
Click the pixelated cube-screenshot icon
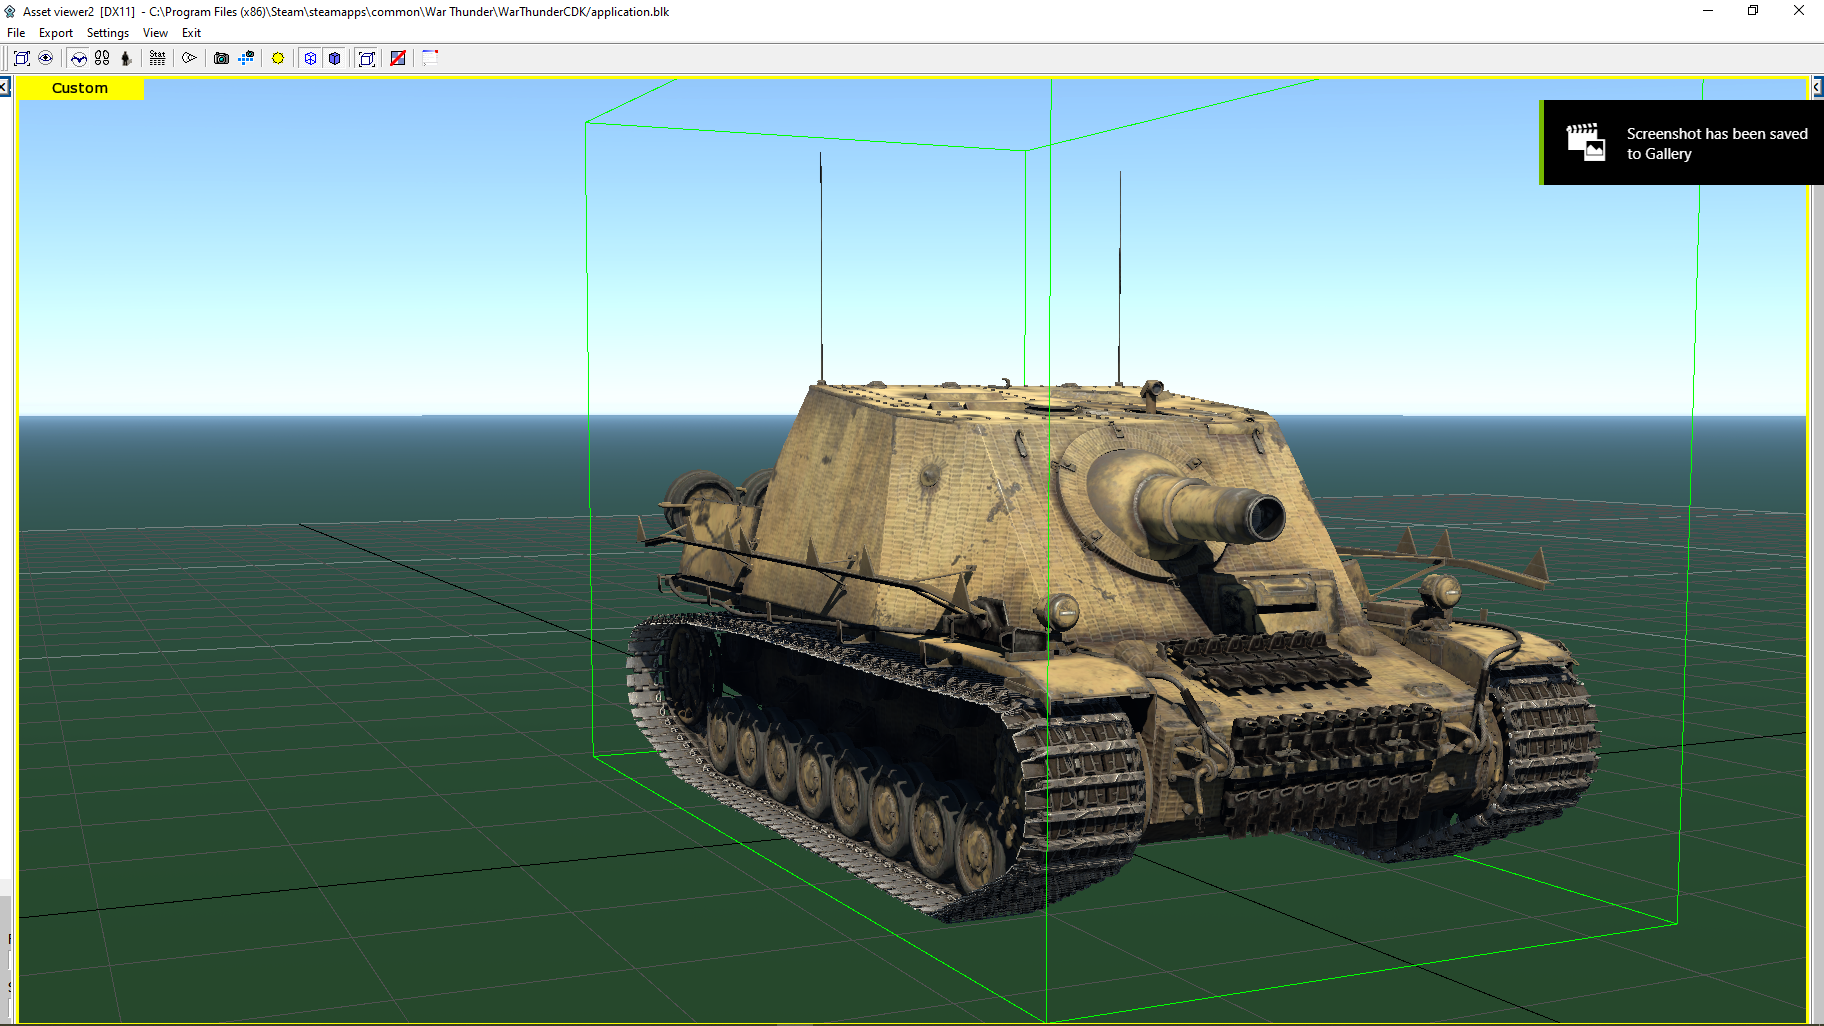[246, 58]
